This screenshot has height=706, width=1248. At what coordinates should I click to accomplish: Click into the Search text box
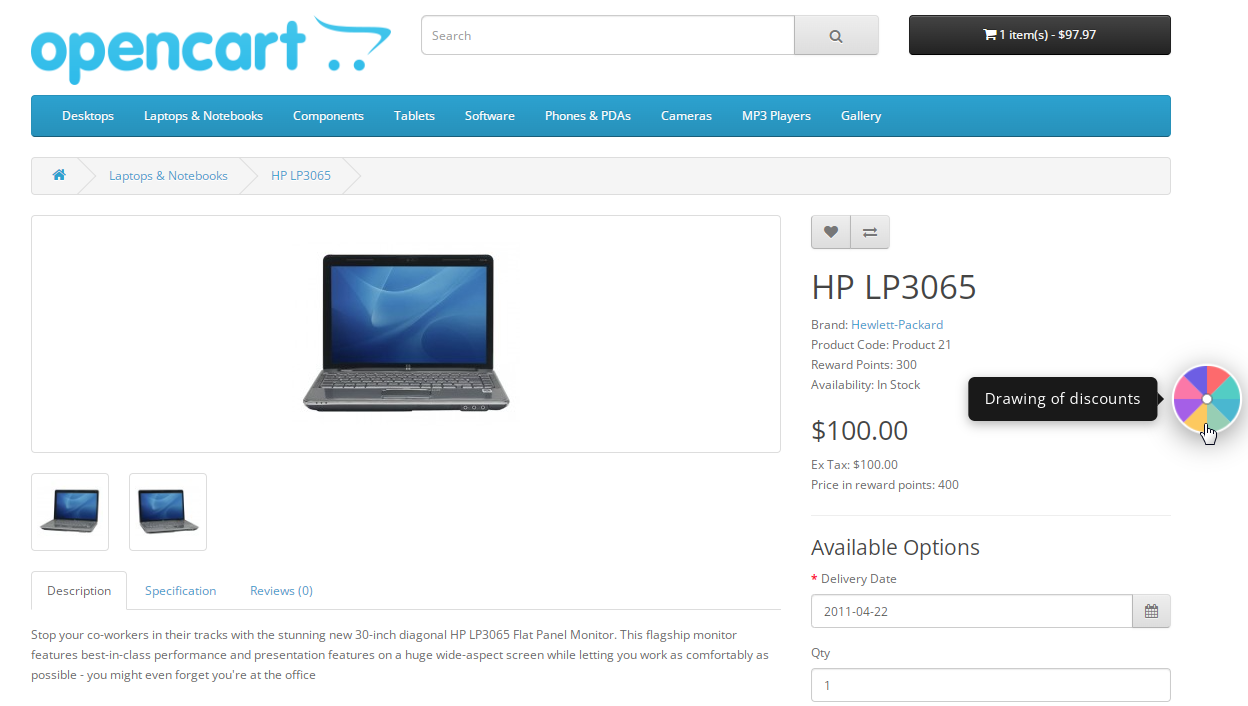(x=608, y=35)
